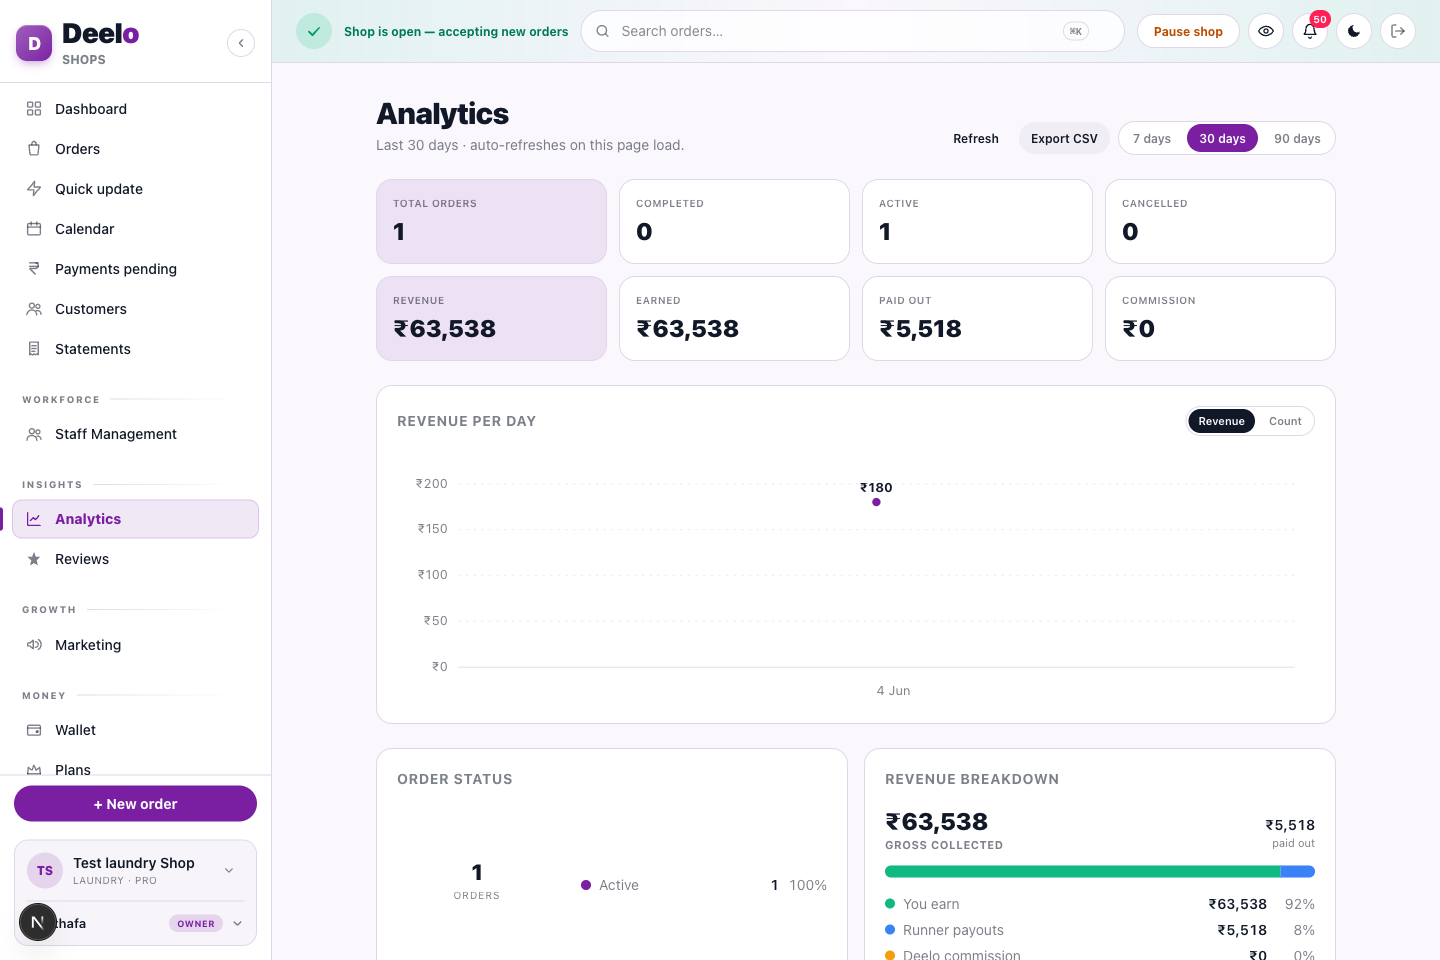Click the gross collected progress bar
1440x960 pixels.
tap(1100, 872)
